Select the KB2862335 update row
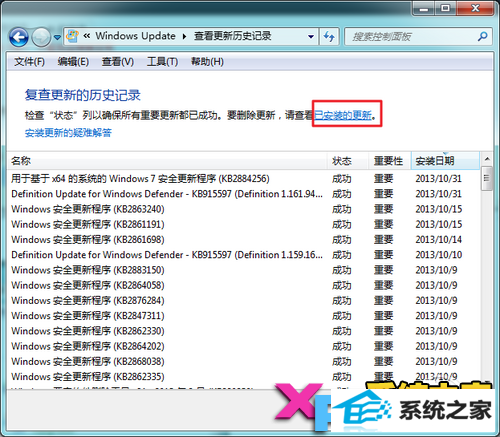The width and height of the screenshot is (500, 437). click(x=243, y=377)
